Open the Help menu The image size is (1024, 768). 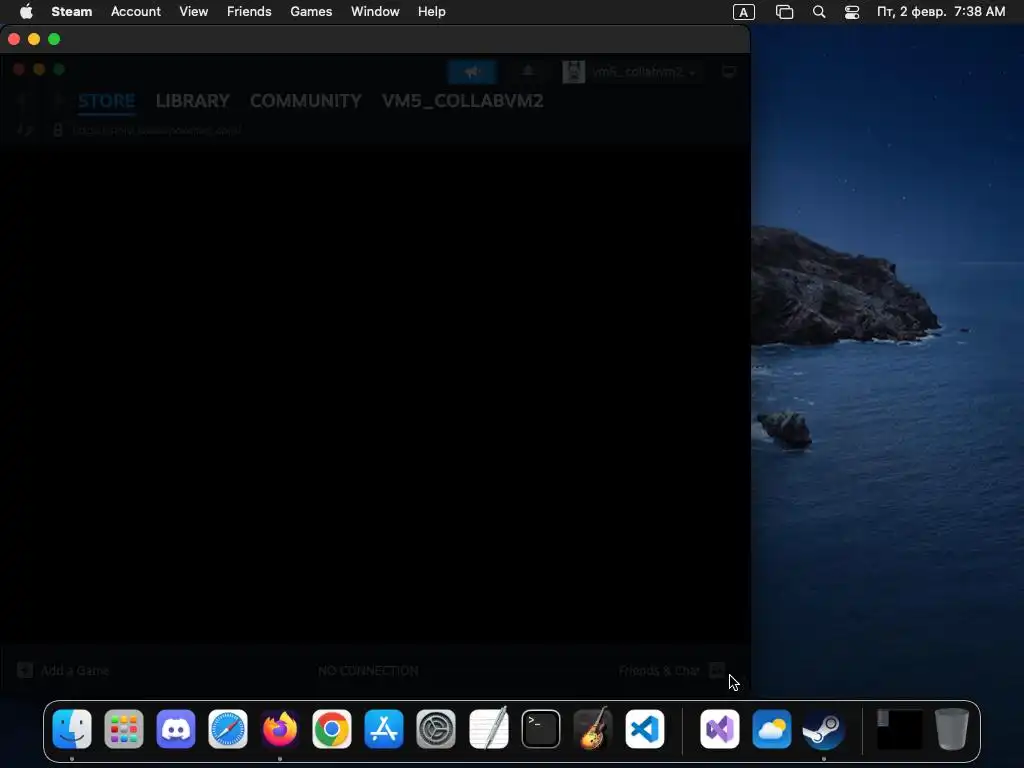pos(431,12)
